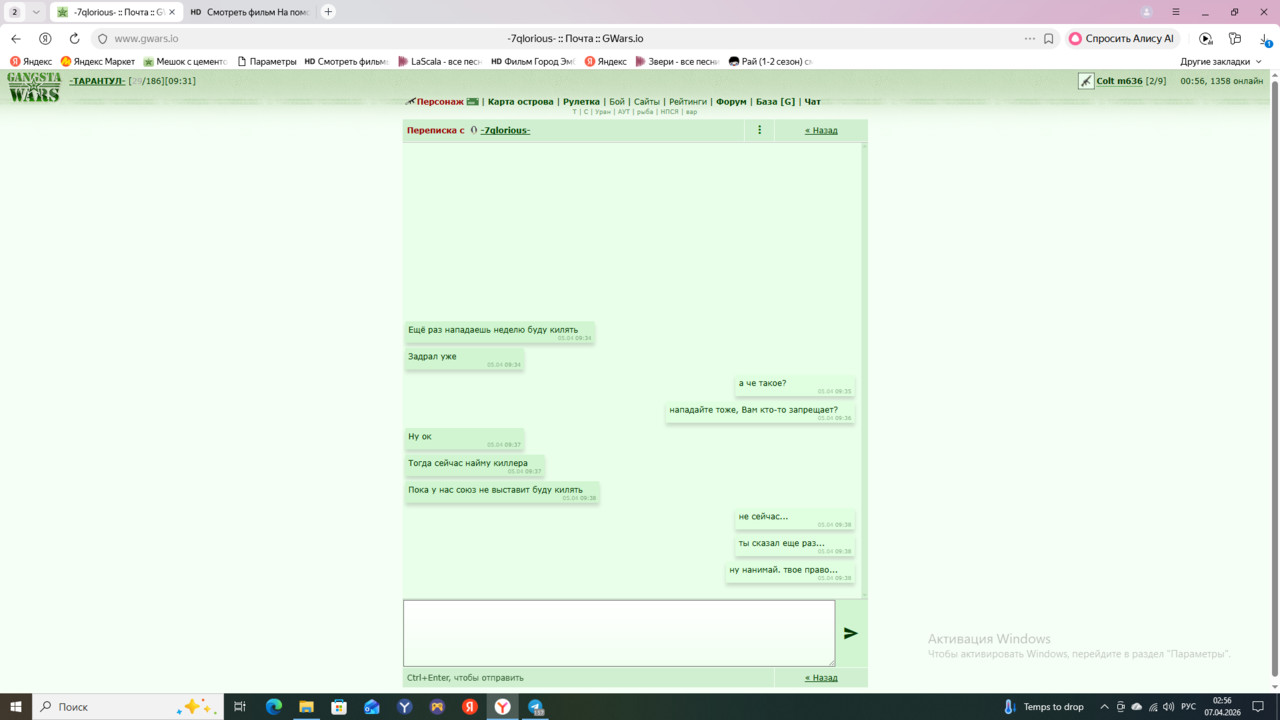Click Спросить Алису AI button

pyautogui.click(x=1121, y=39)
